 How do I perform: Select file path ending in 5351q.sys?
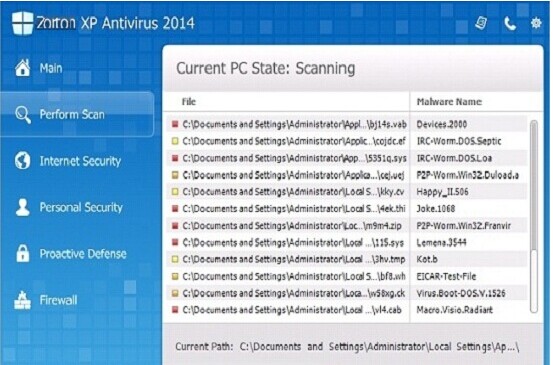click(294, 158)
